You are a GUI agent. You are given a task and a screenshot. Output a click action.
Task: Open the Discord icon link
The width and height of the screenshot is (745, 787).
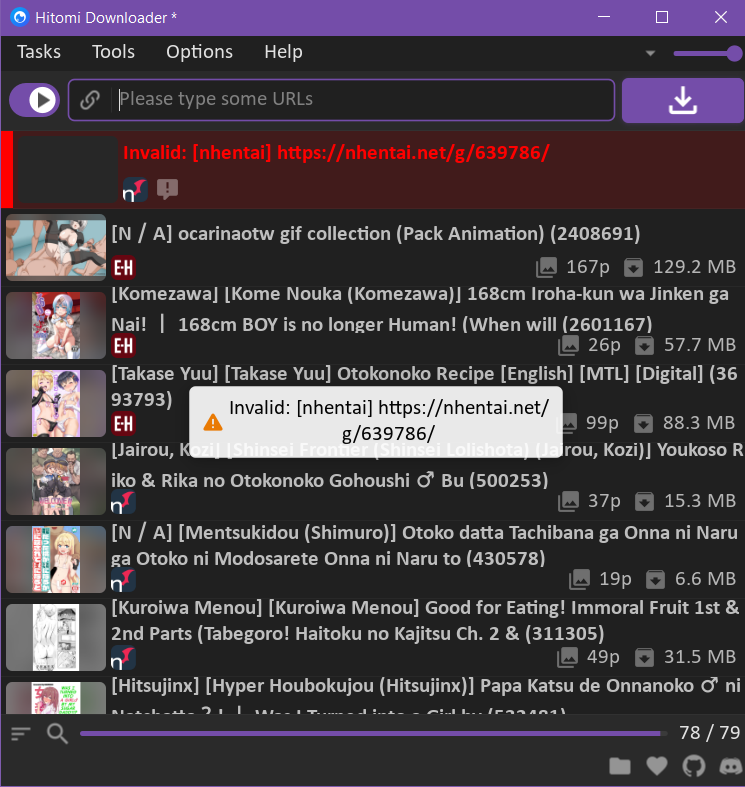pyautogui.click(x=731, y=766)
